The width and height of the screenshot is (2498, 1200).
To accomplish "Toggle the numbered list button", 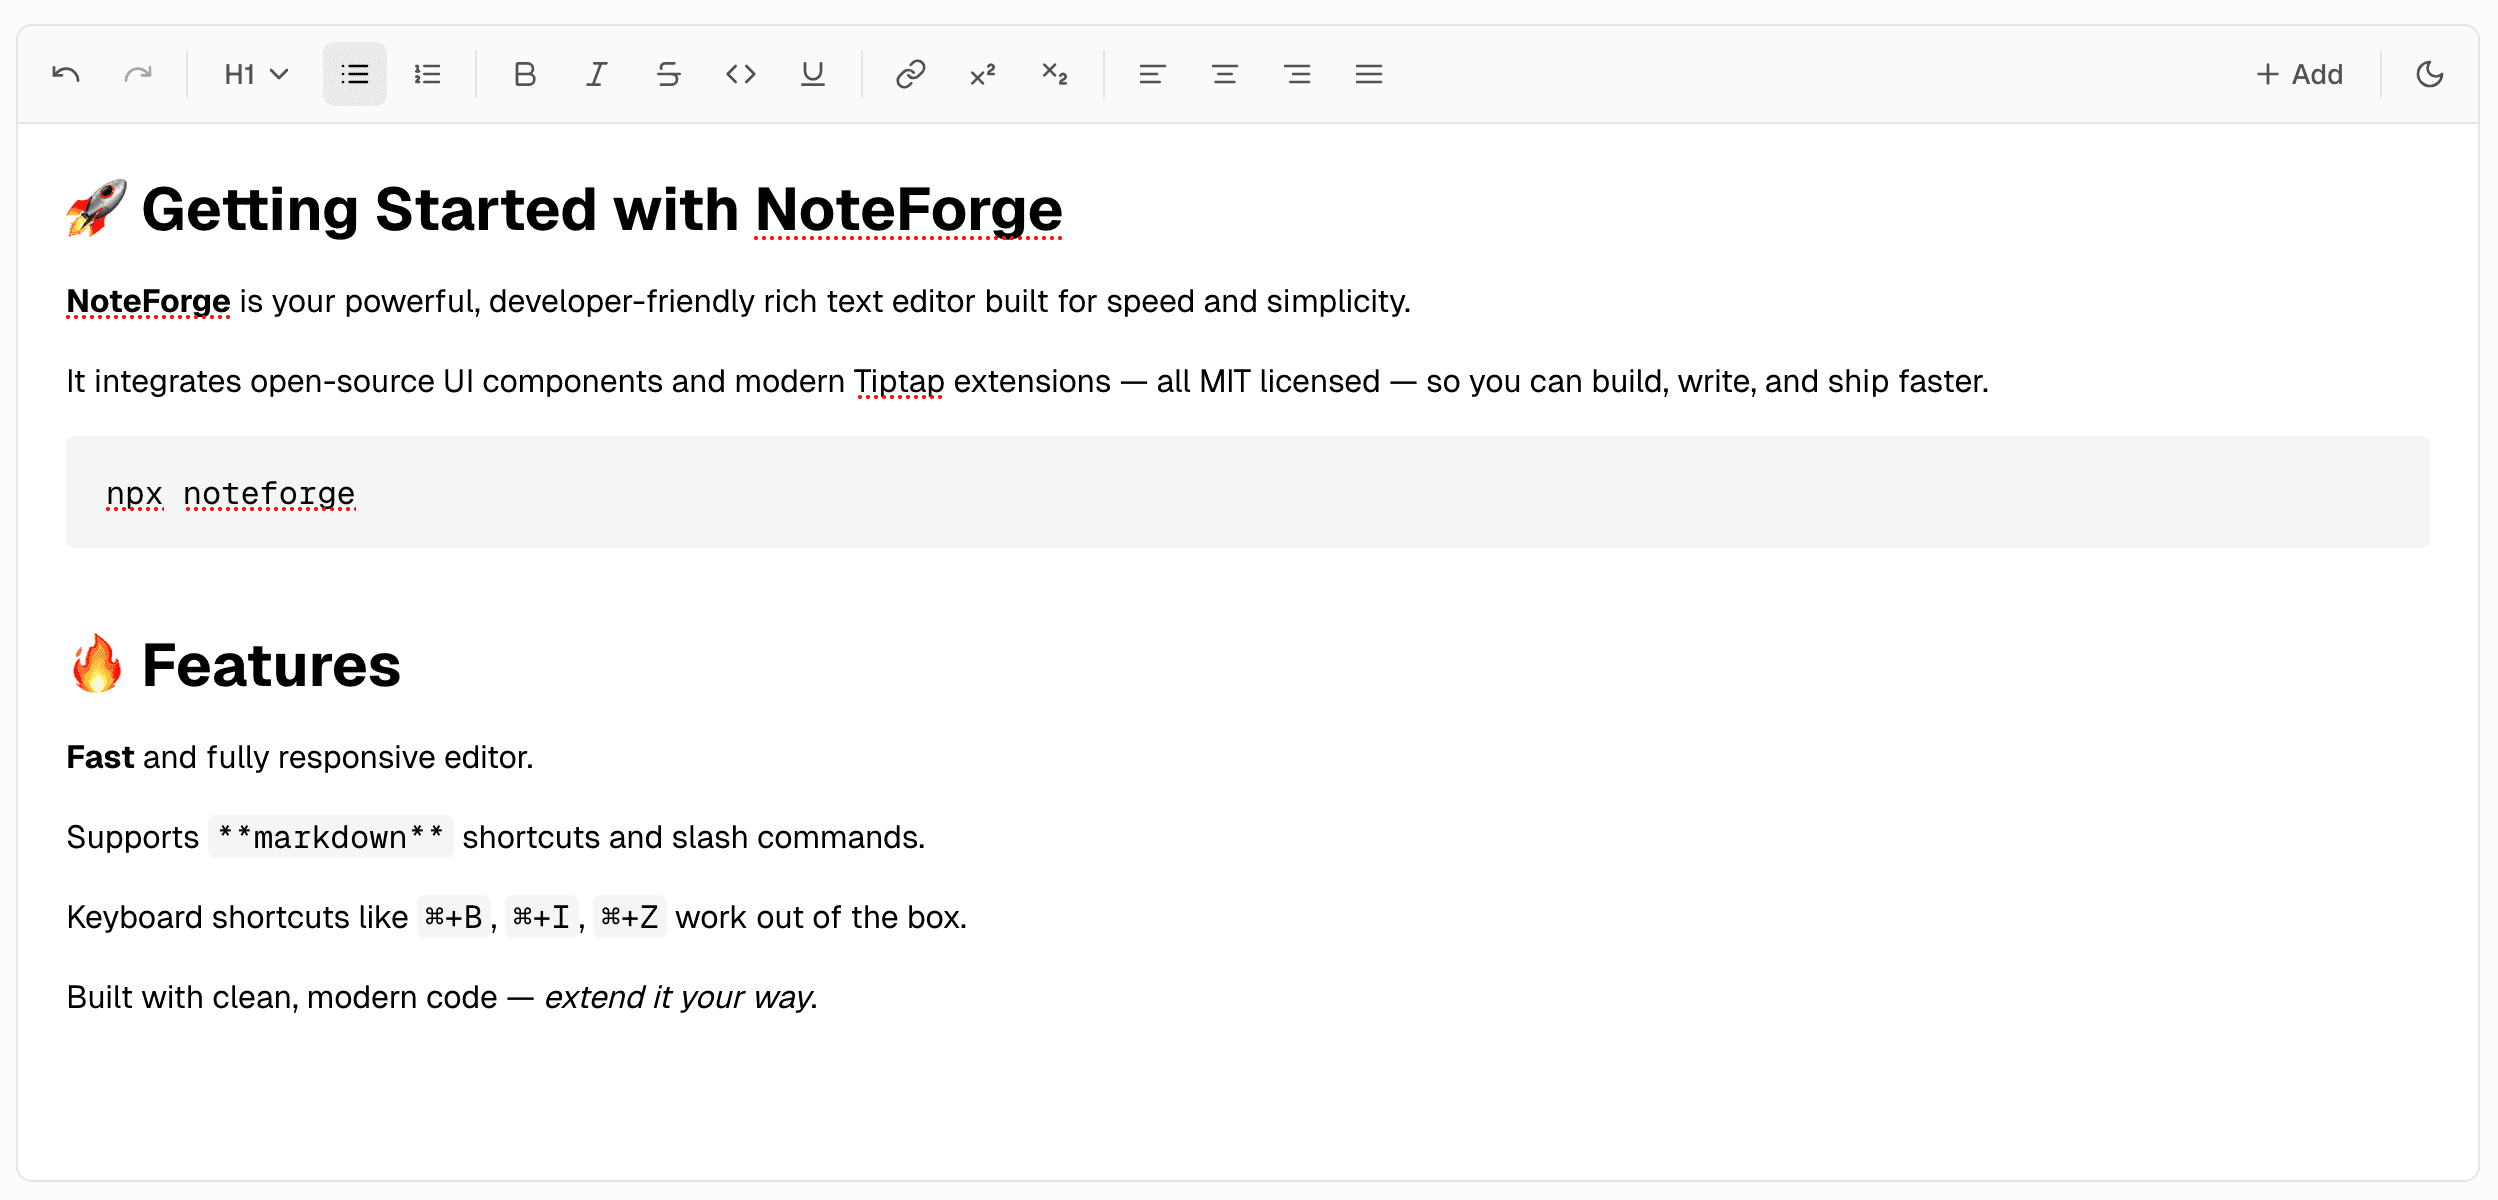I will tap(427, 74).
